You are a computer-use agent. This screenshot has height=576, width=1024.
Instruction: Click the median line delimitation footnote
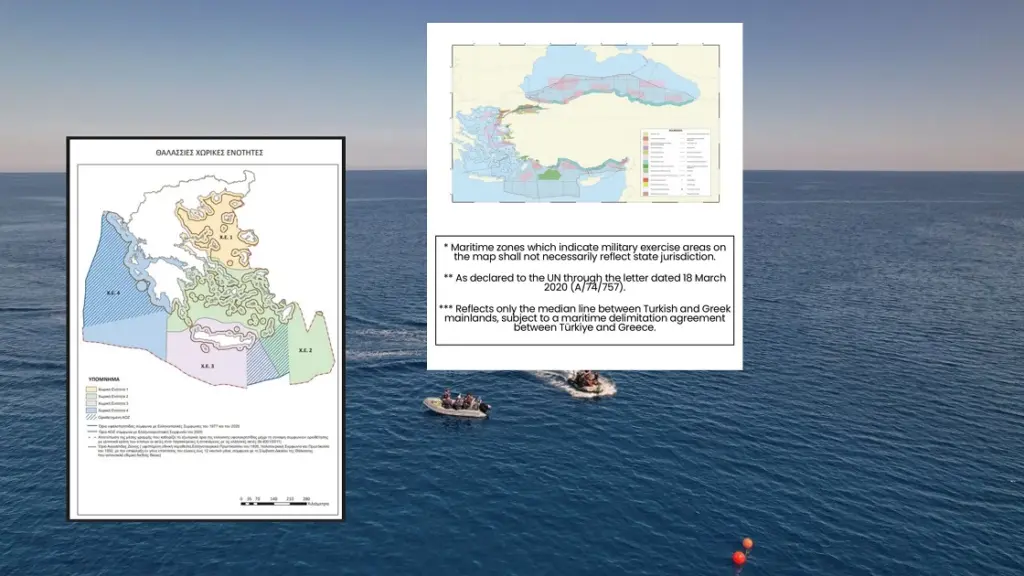tap(585, 318)
